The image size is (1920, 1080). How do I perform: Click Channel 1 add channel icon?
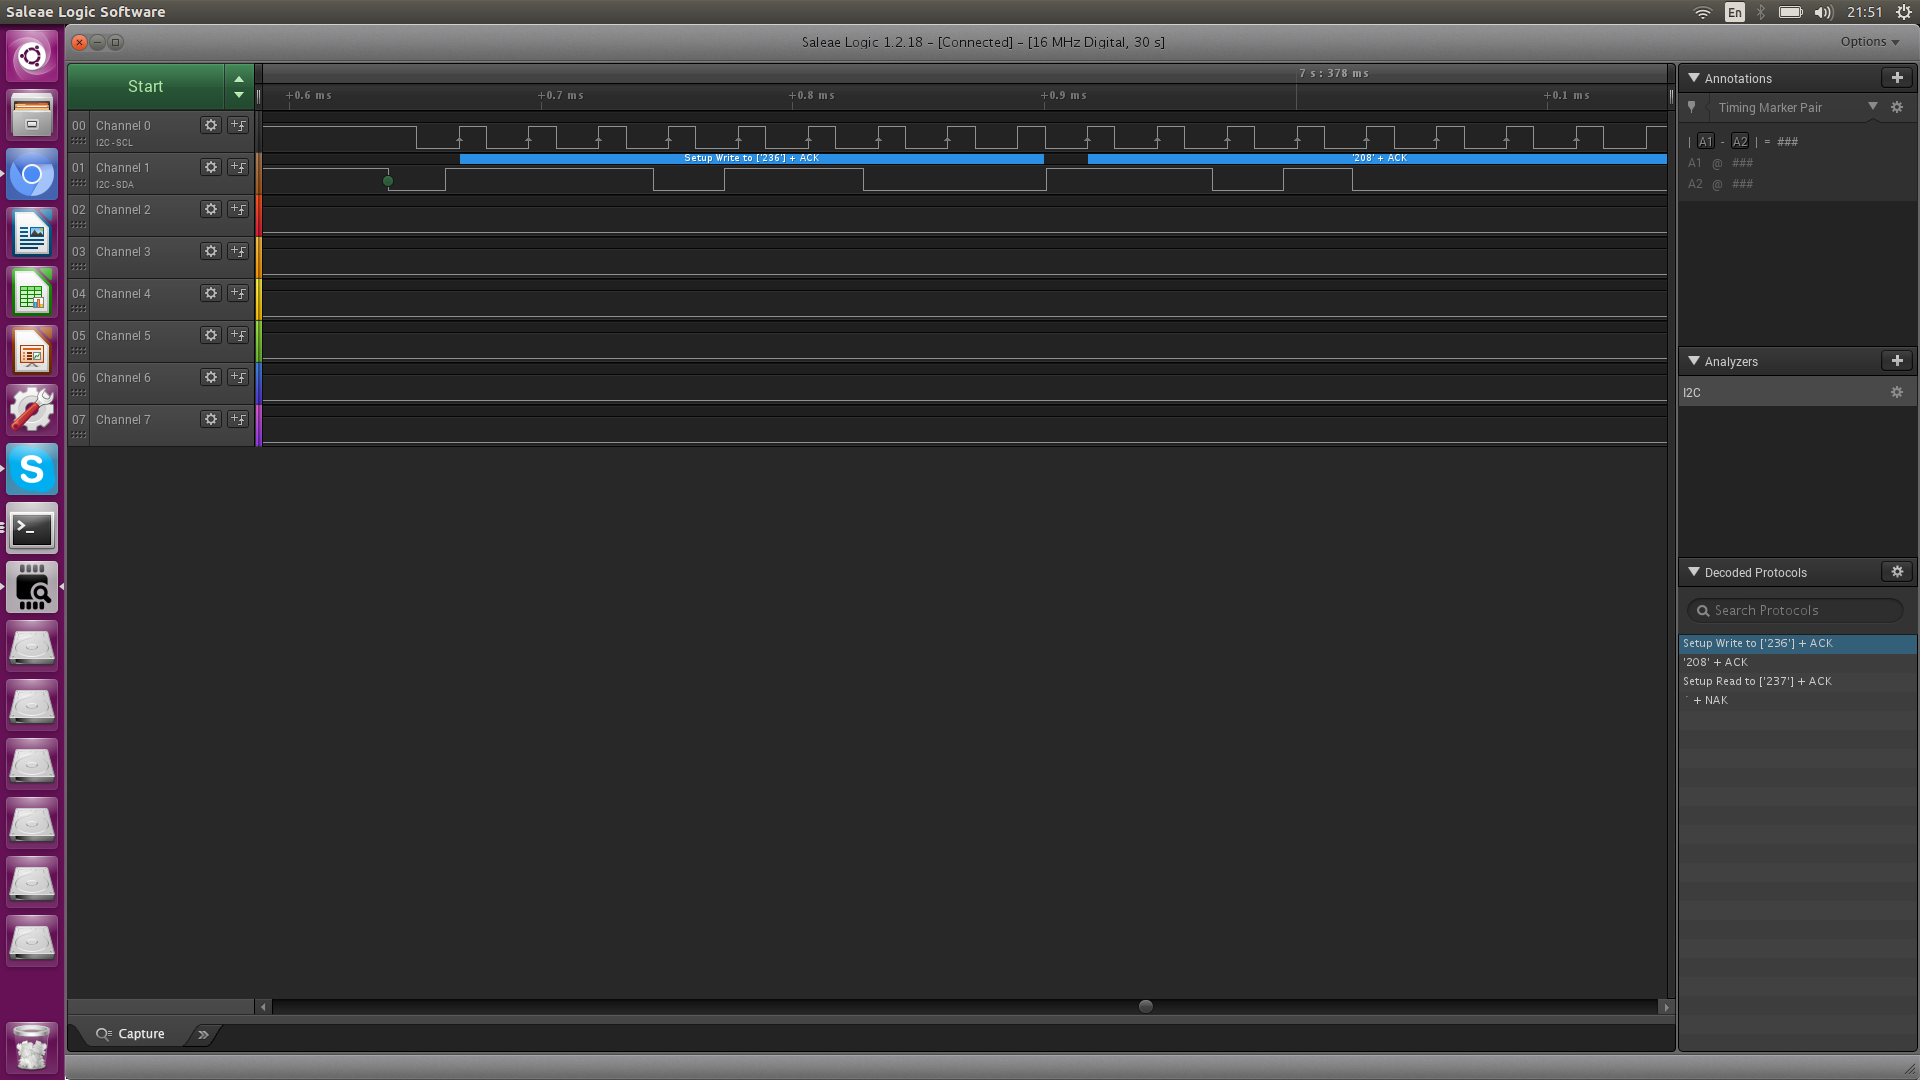pos(237,166)
